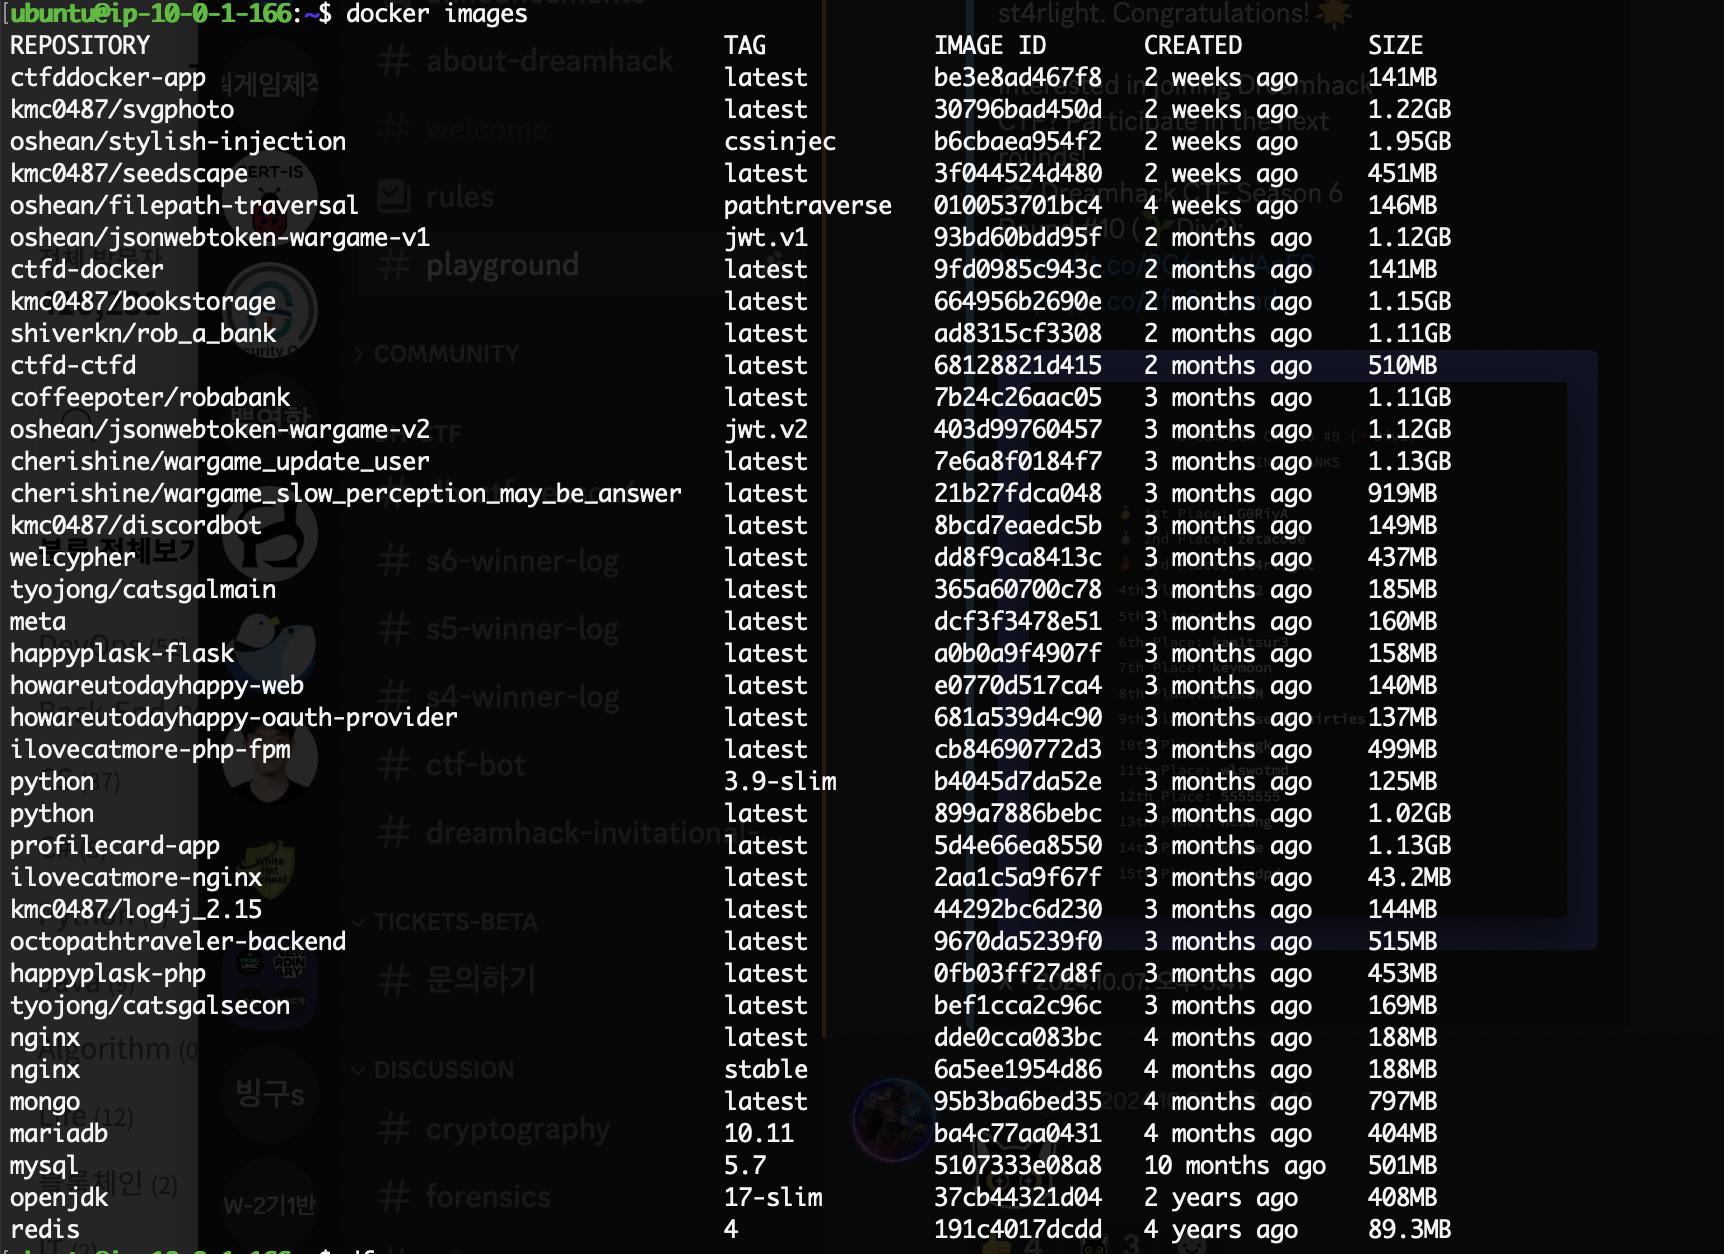The image size is (1724, 1254).
Task: Open the ctf-bot channel
Action: coord(474,765)
